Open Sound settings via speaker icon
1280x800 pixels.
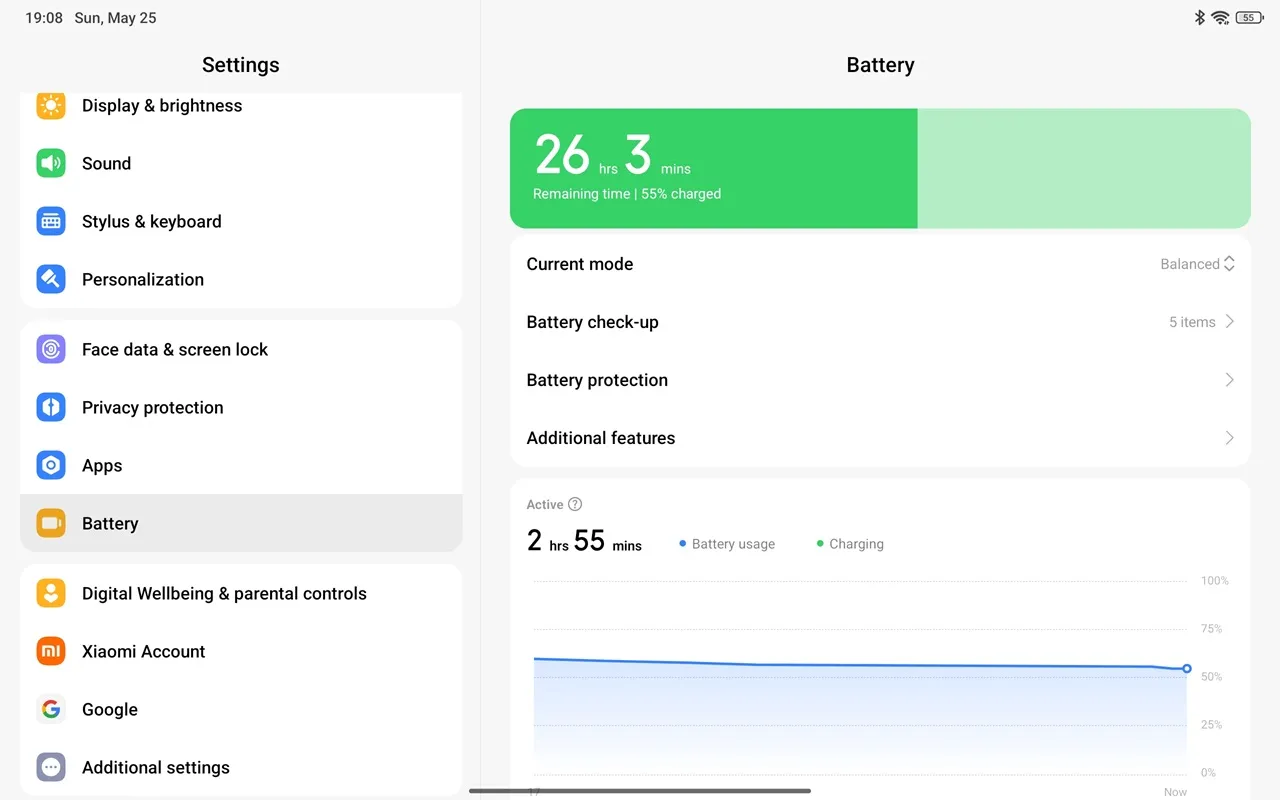51,164
